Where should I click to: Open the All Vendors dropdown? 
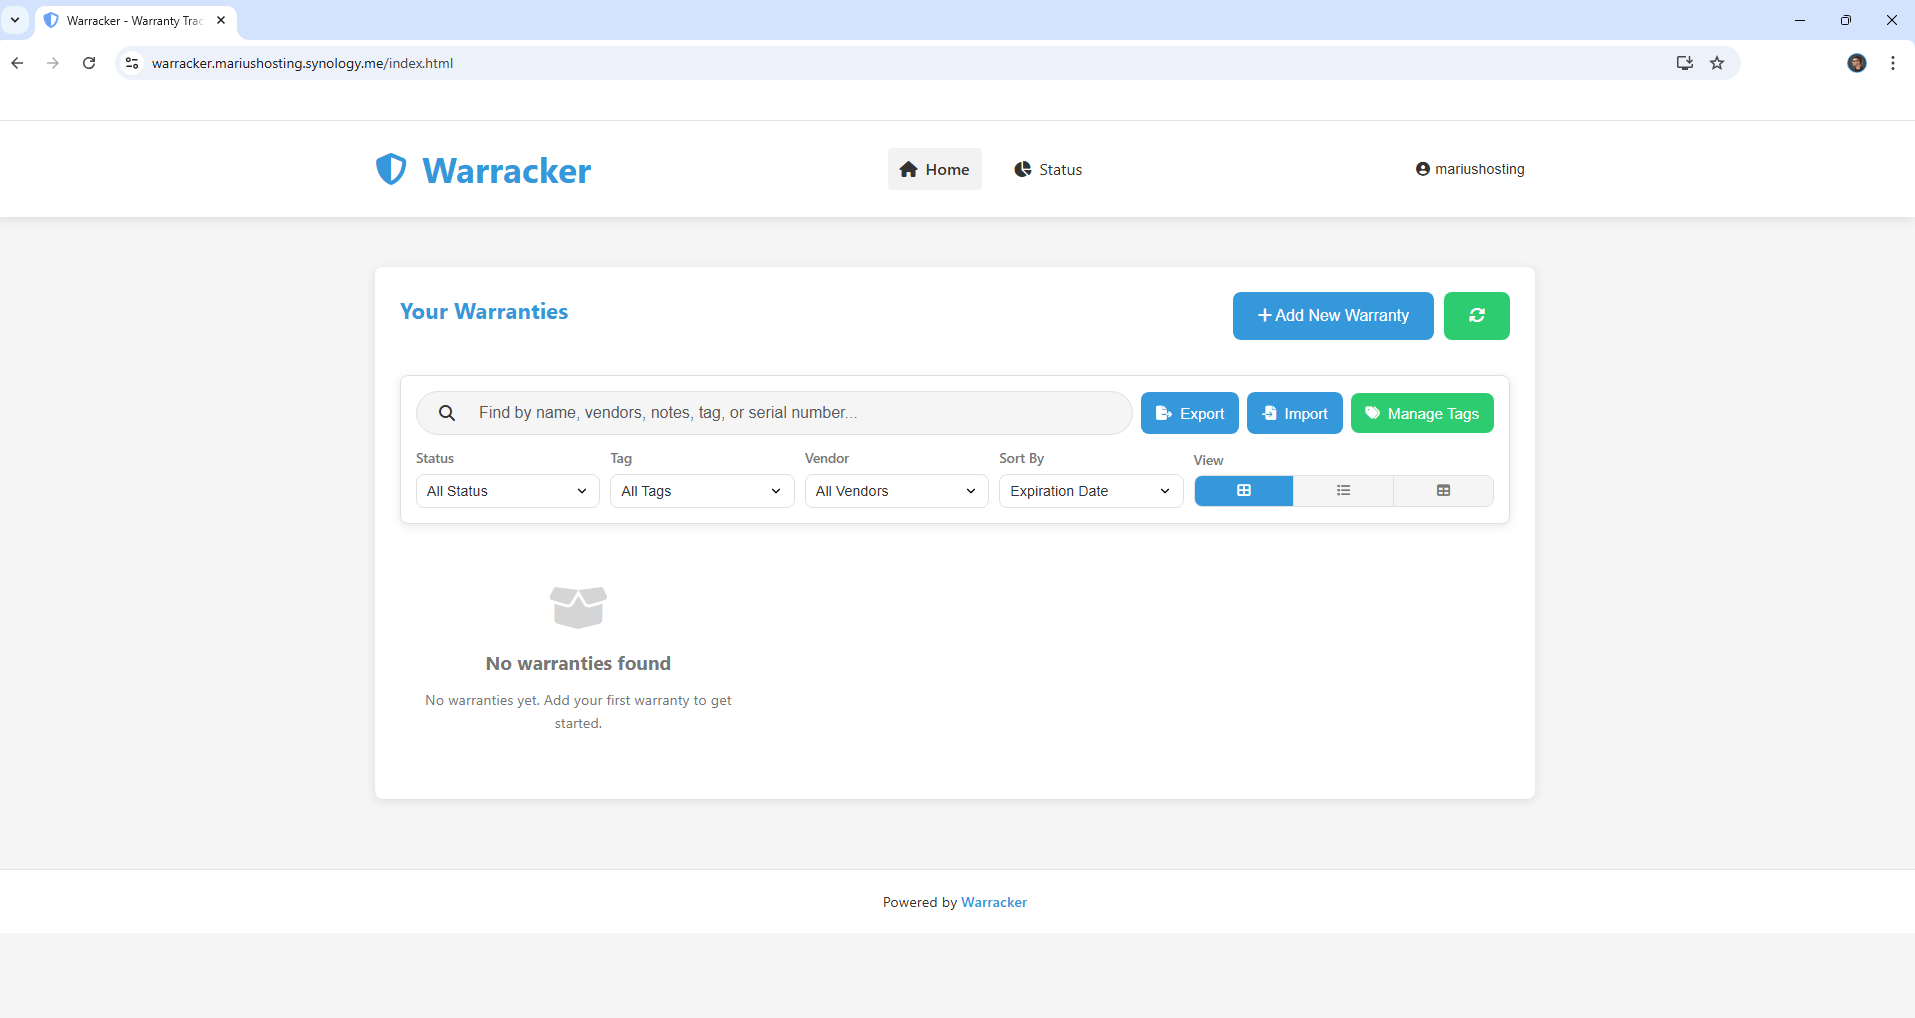coord(897,491)
